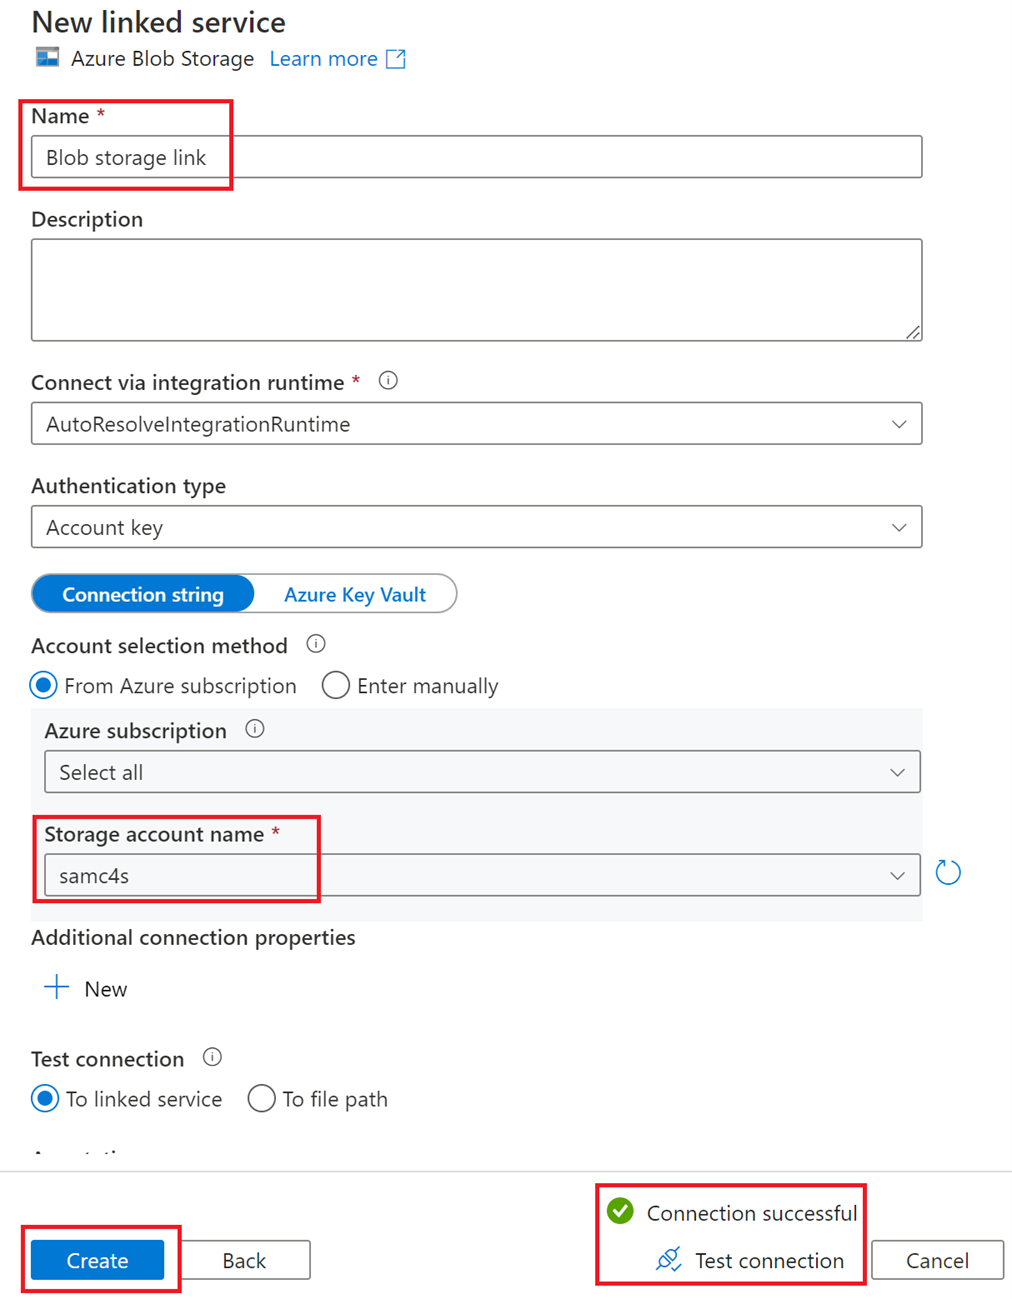Choose To linked service test option

tap(45, 1098)
